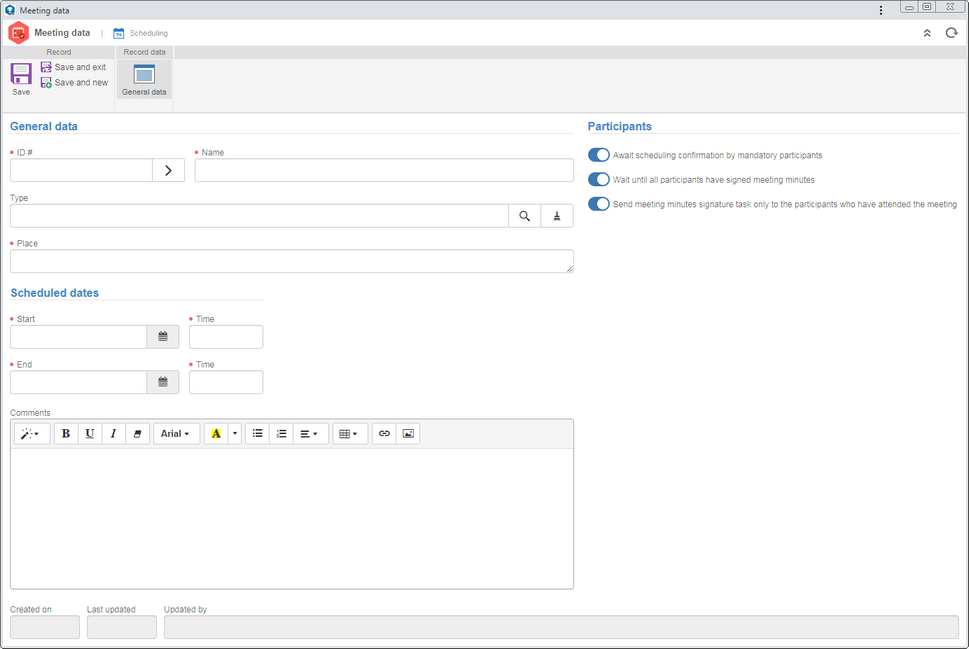969x649 pixels.
Task: Click into the Type input field
Action: click(x=259, y=216)
